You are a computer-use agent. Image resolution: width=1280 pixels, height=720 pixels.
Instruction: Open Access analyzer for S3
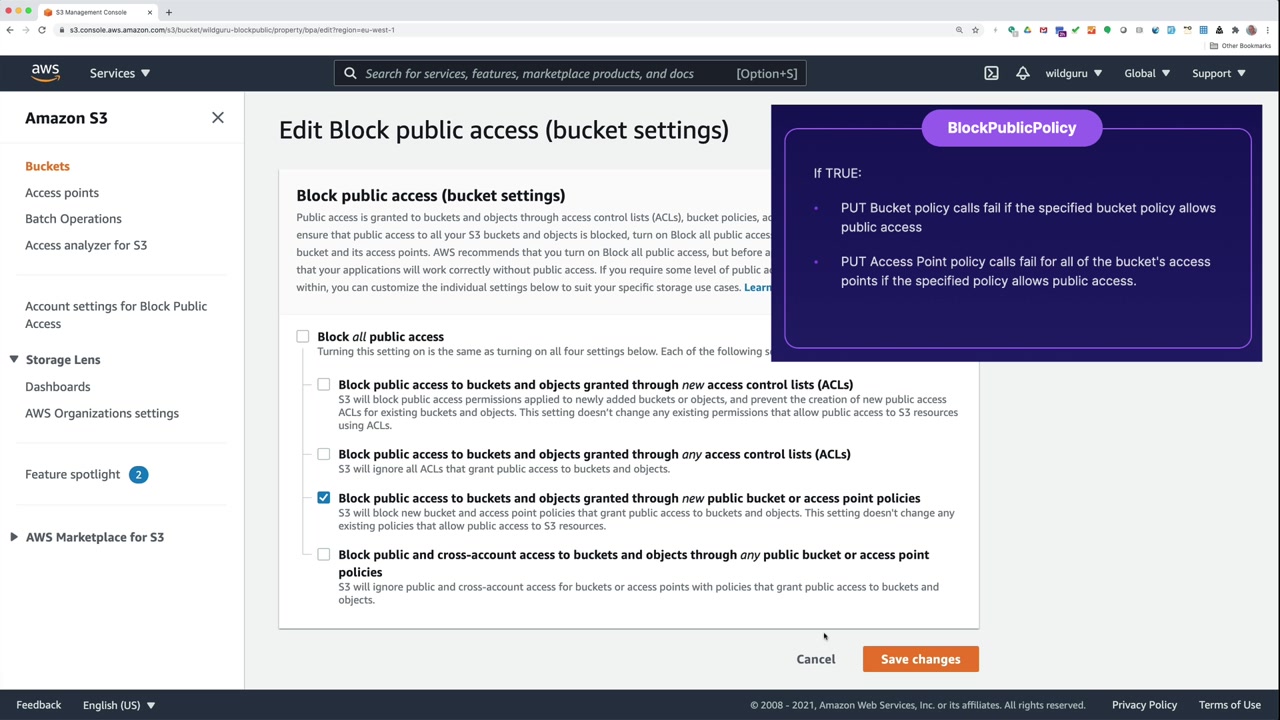[86, 245]
